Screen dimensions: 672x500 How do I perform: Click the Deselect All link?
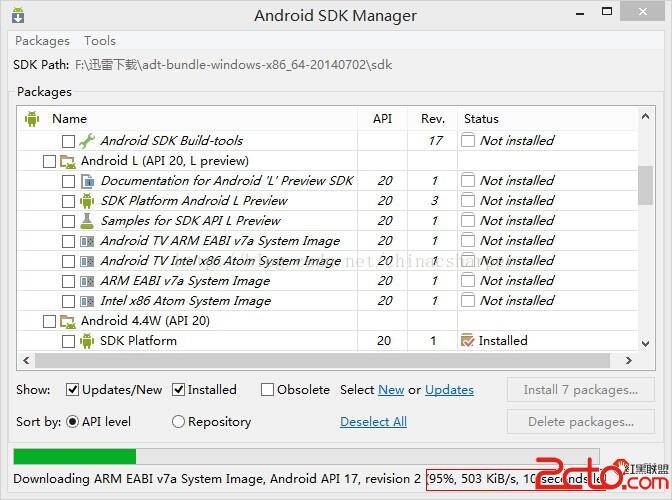373,422
